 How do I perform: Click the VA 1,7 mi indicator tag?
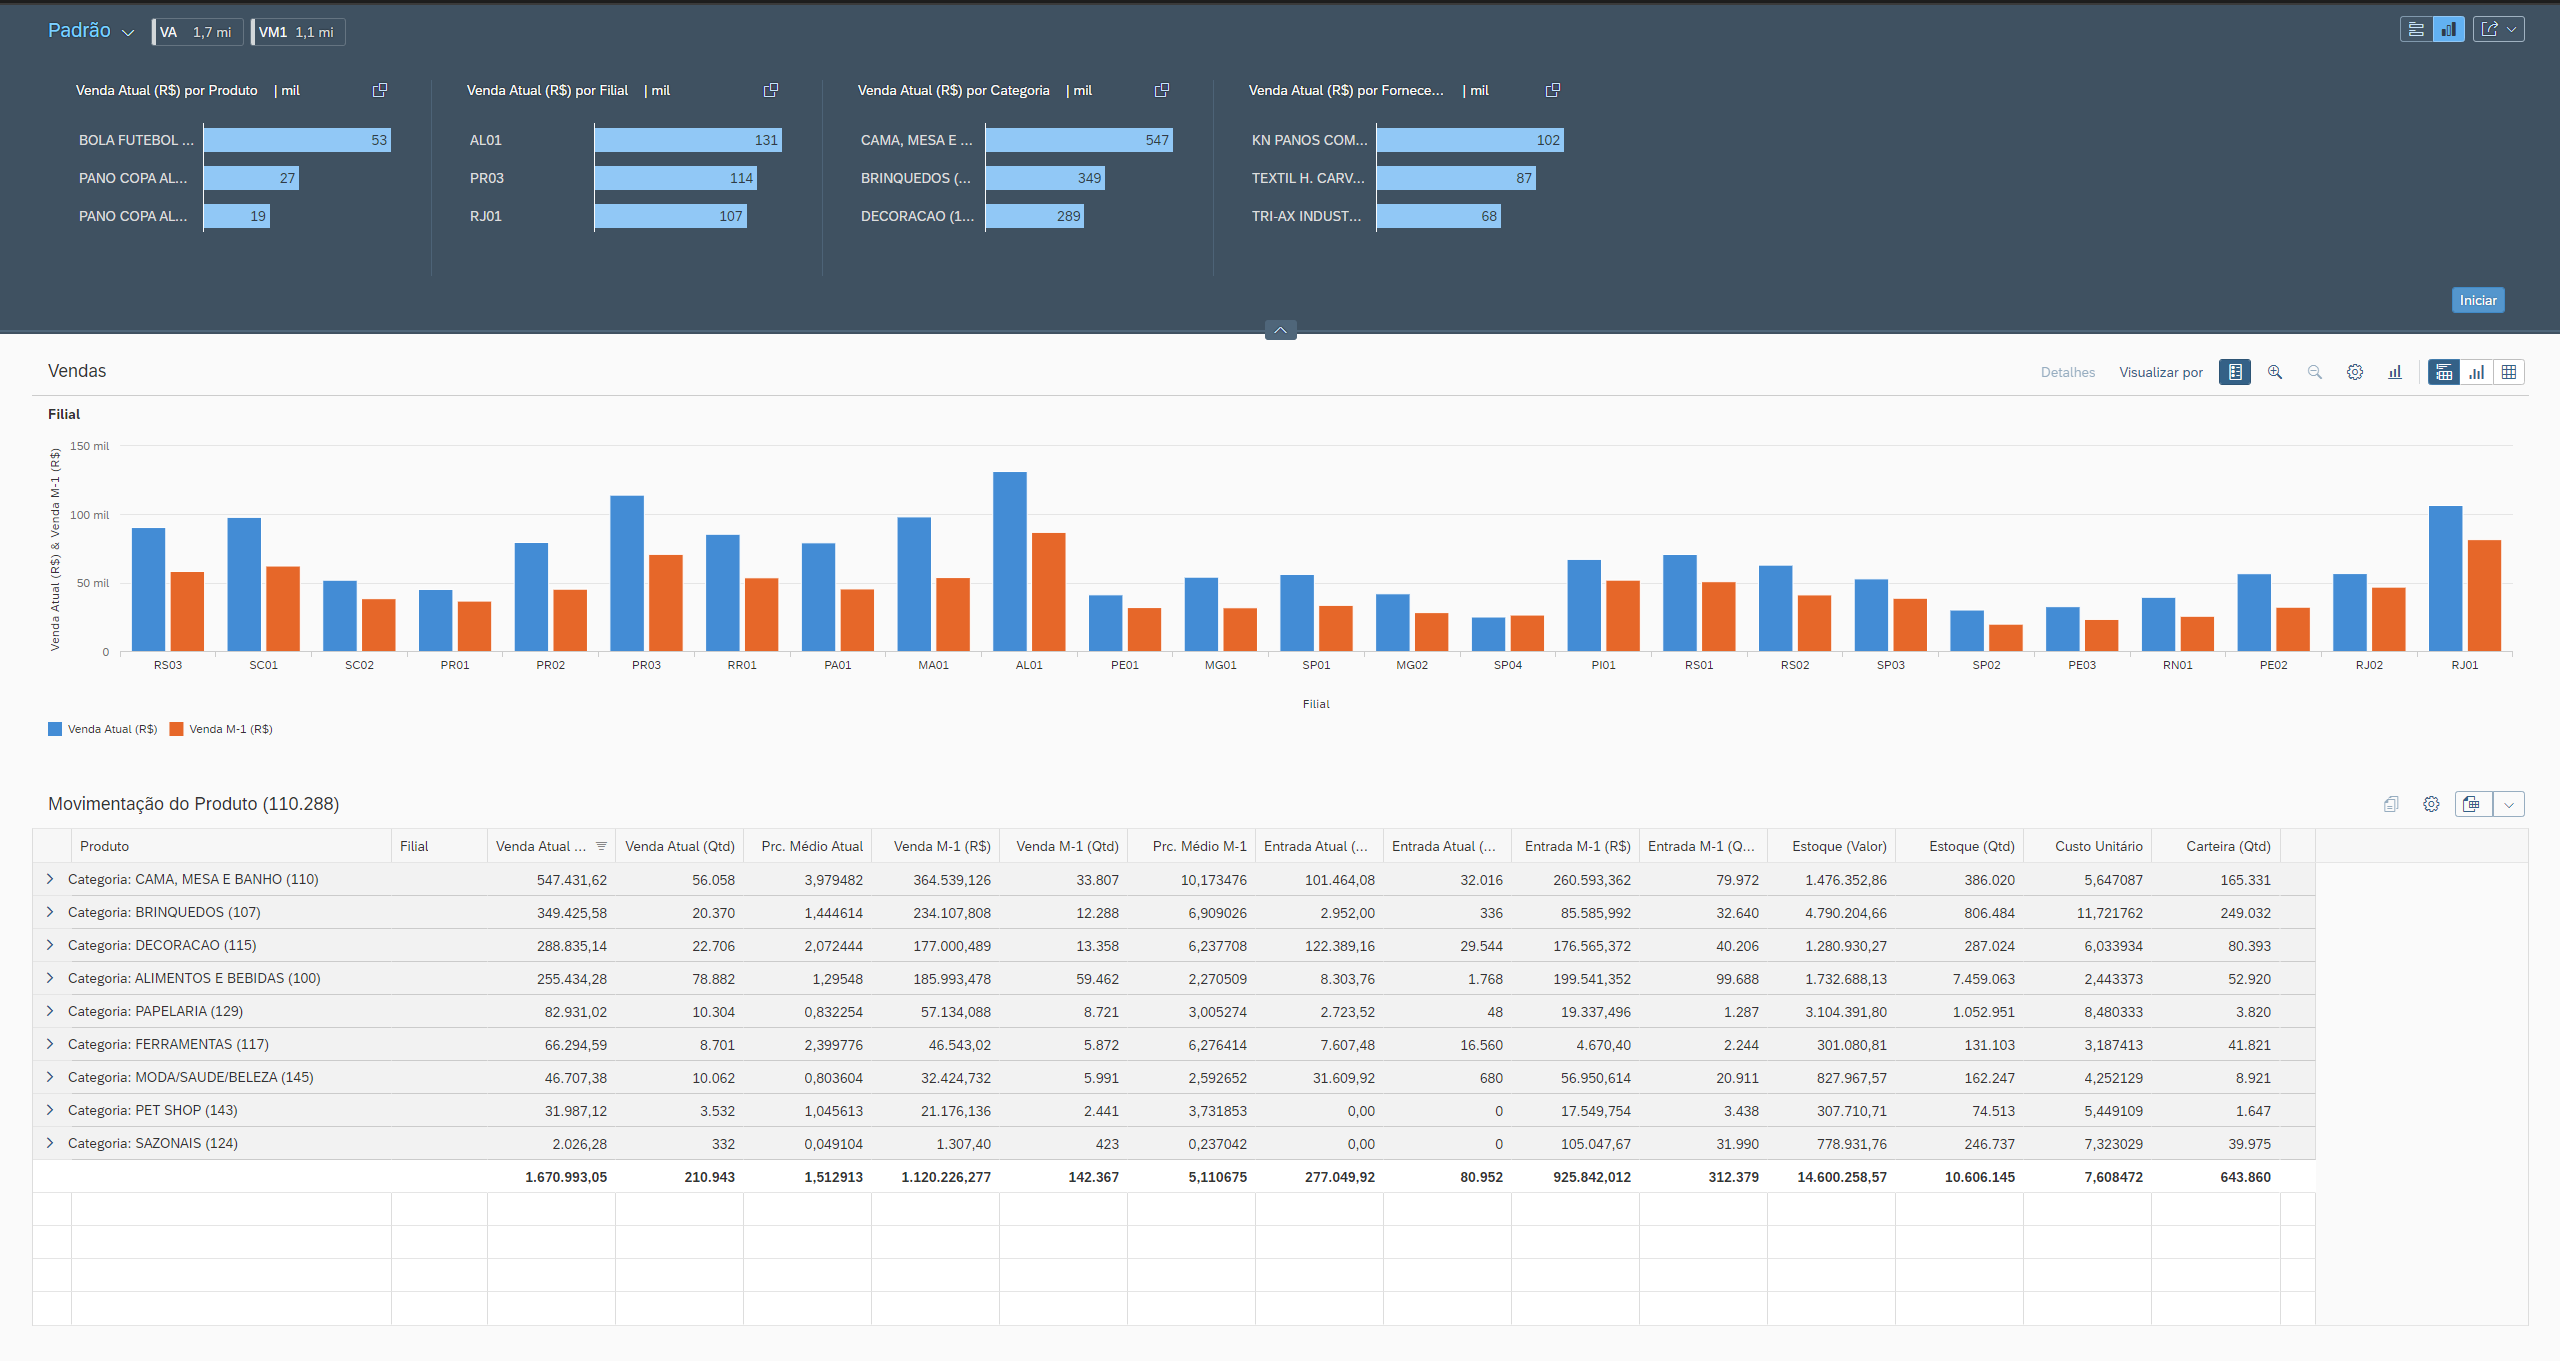198,32
